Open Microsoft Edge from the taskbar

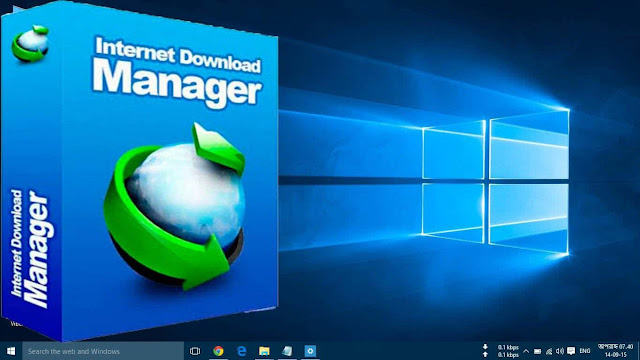[x=242, y=351]
